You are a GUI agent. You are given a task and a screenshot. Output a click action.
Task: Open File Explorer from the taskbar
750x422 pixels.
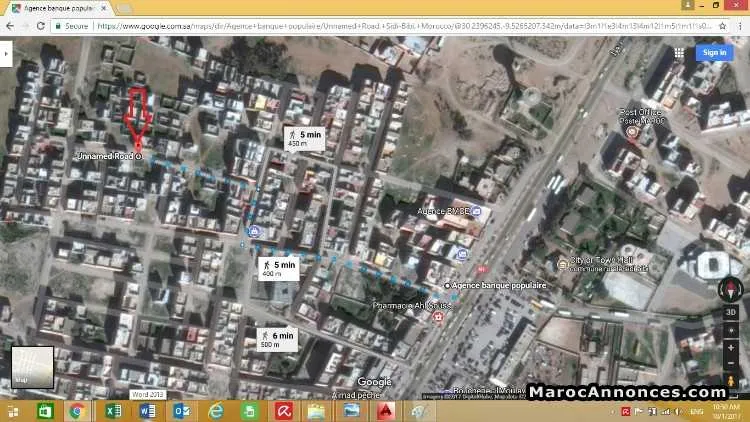point(316,411)
